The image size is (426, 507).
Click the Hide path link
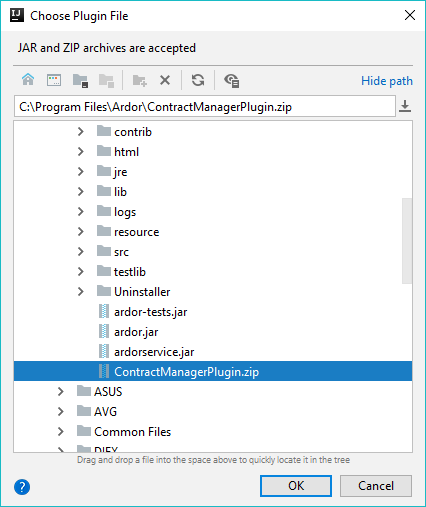(x=387, y=81)
